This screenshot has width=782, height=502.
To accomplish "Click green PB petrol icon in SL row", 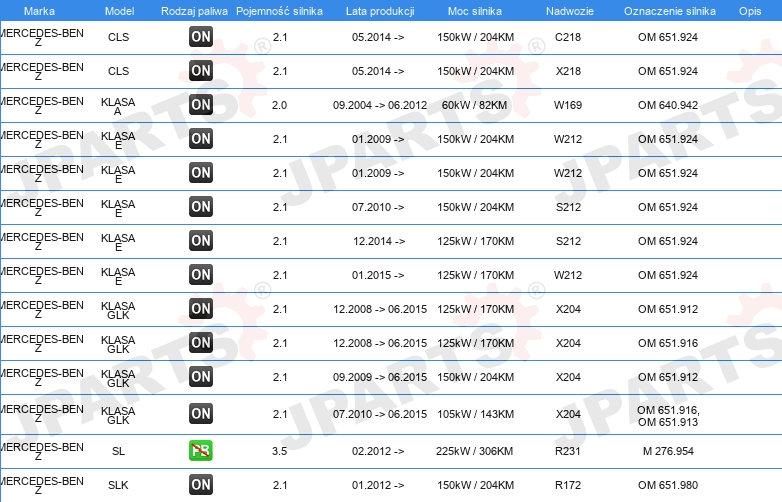I will click(201, 451).
